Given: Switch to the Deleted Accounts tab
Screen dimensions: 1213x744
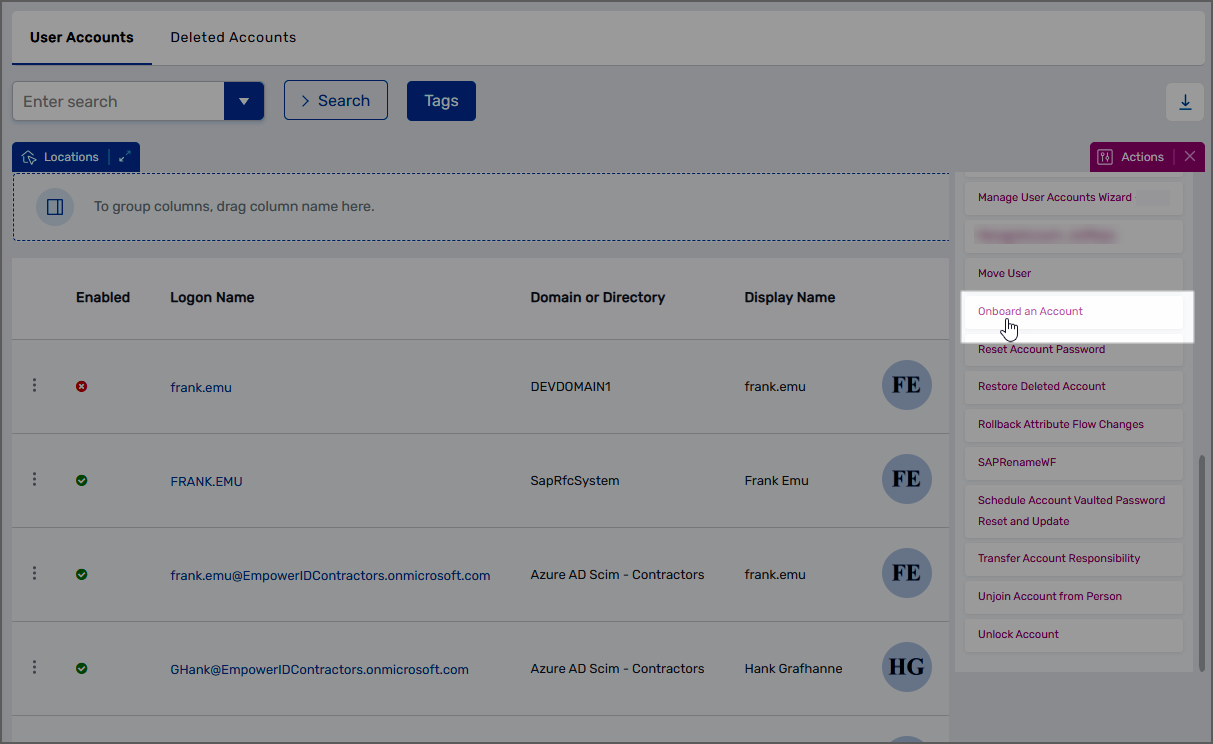Looking at the screenshot, I should [233, 37].
